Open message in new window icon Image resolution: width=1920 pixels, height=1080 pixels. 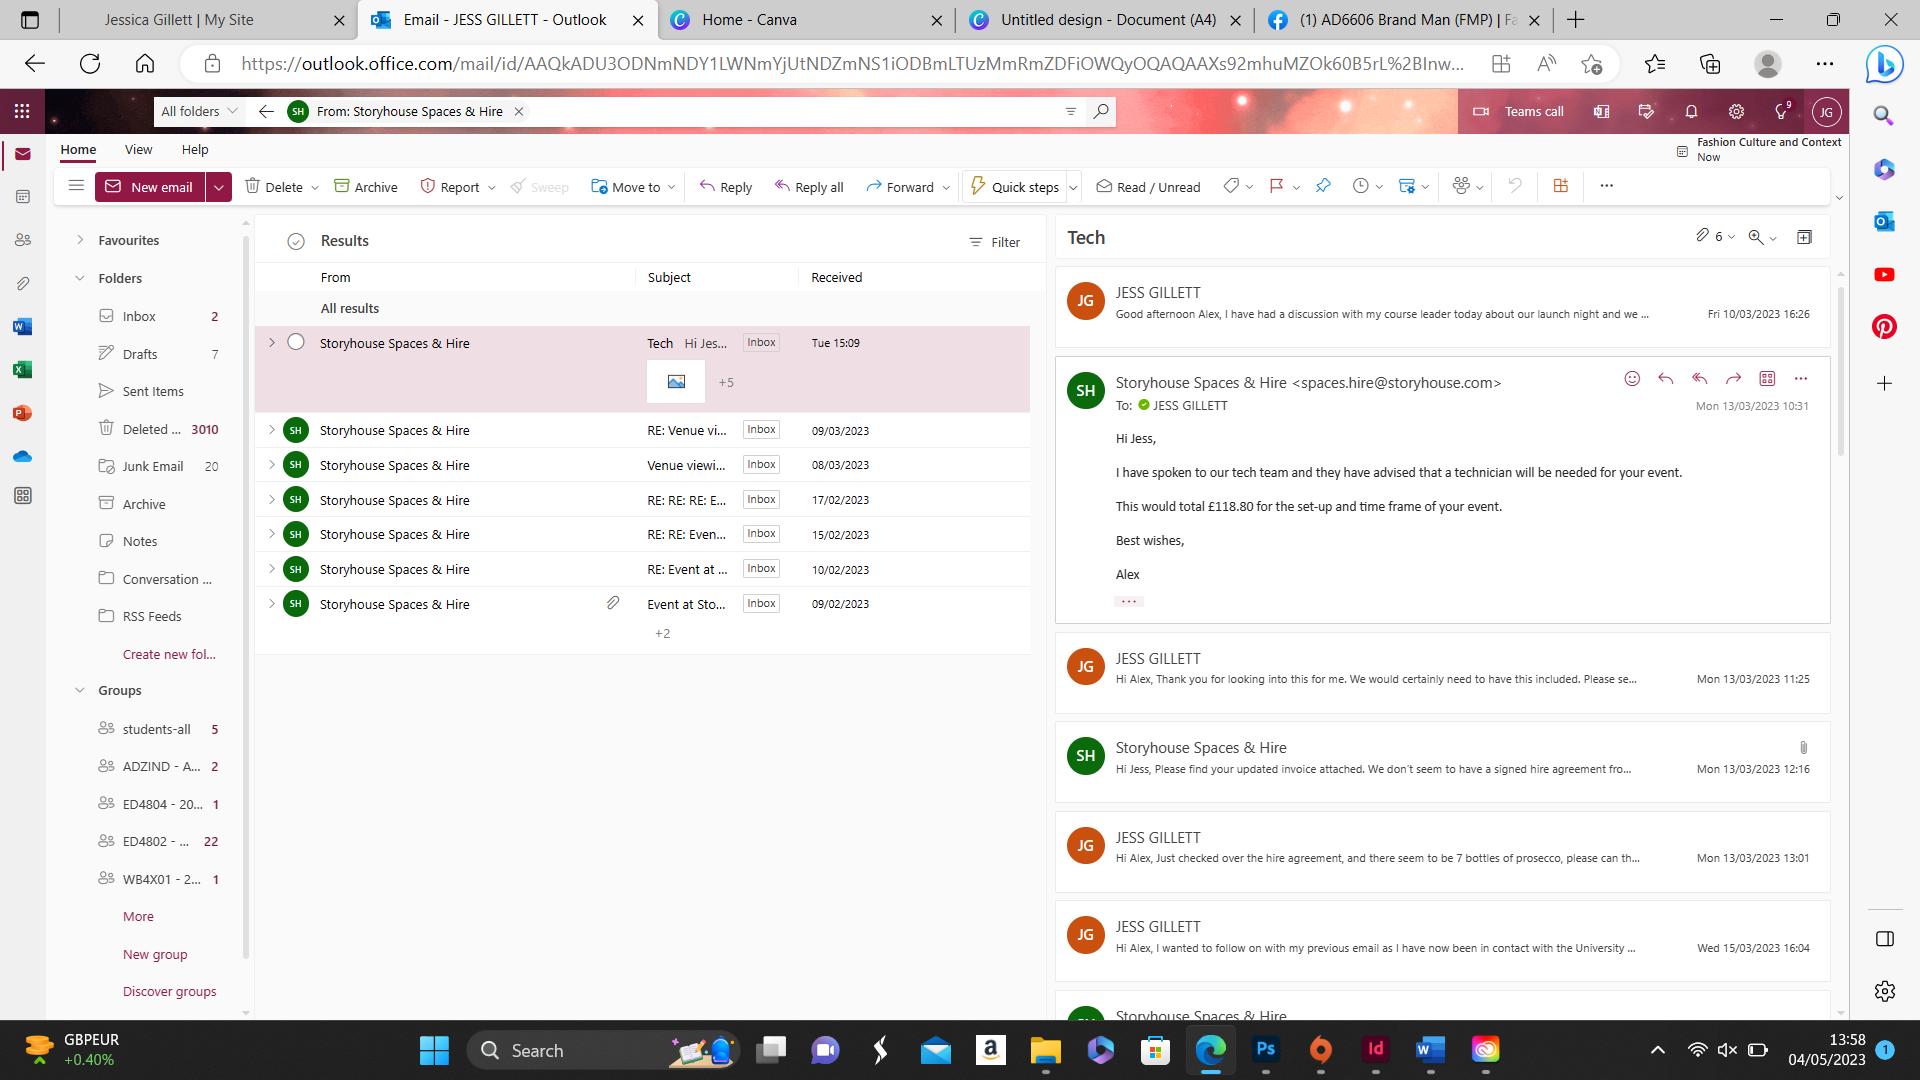pos(1804,237)
